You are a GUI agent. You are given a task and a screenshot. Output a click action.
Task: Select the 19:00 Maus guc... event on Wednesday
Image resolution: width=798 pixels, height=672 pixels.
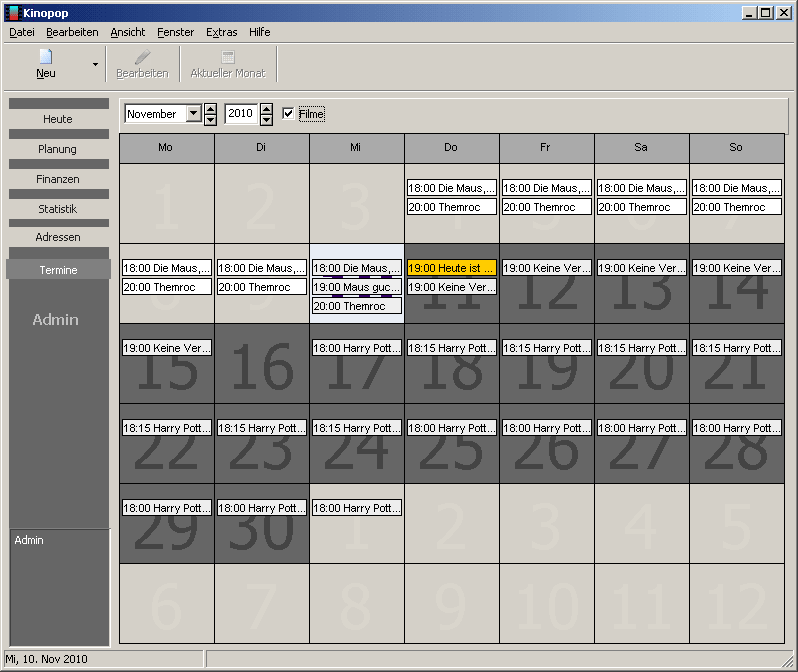356,287
